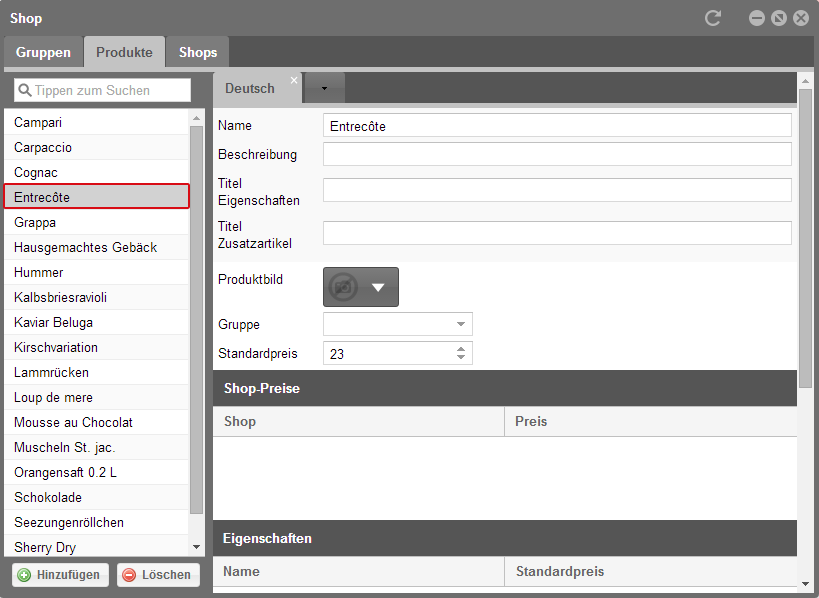Switch to the Gruppen tab
The width and height of the screenshot is (819, 598).
(x=43, y=52)
